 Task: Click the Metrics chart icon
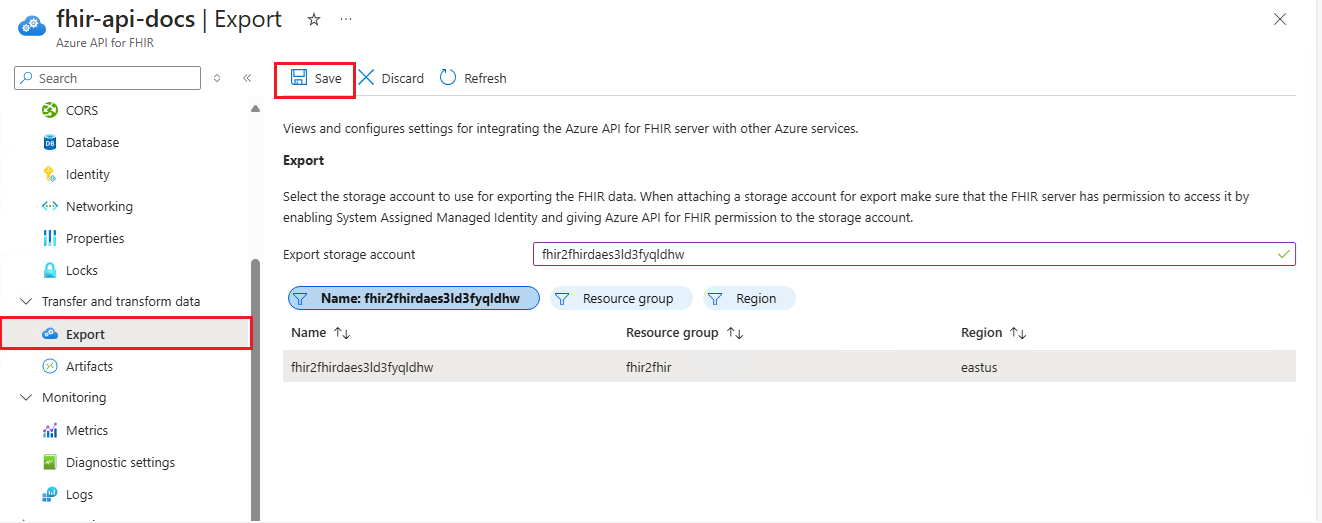tap(50, 430)
